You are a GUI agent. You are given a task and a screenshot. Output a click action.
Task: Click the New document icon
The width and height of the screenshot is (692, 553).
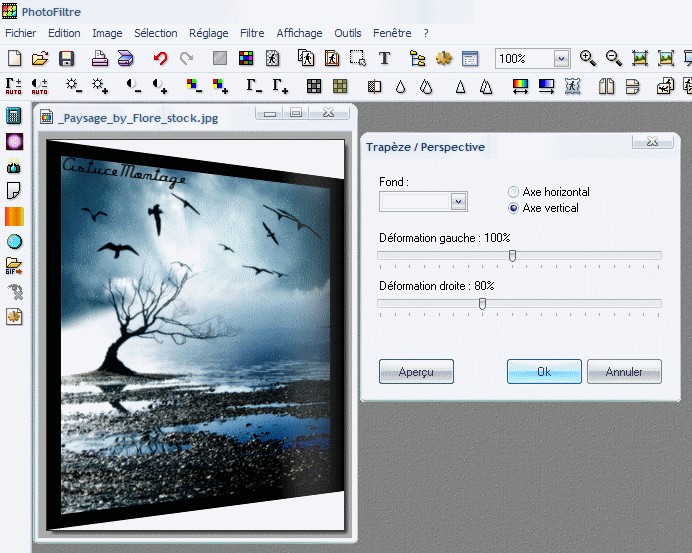14,58
